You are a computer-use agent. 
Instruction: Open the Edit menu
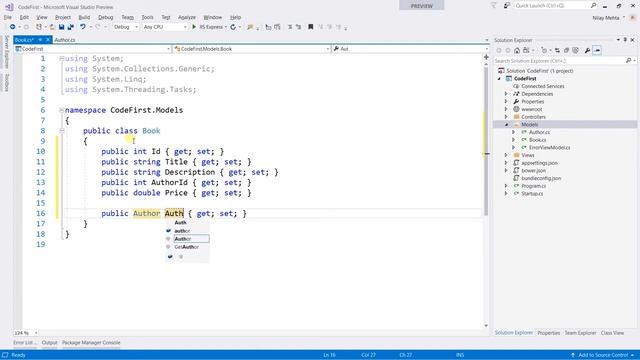[24, 17]
